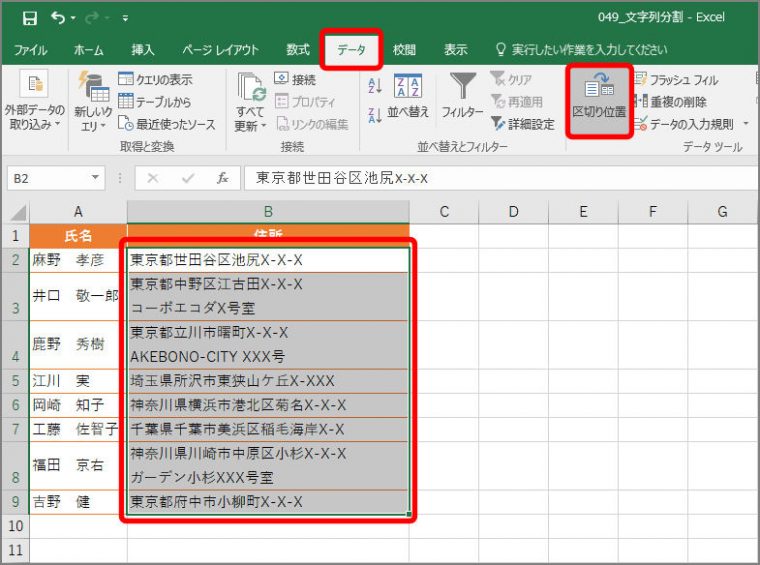
Task: Click 重複の削除 button
Action: coord(671,102)
